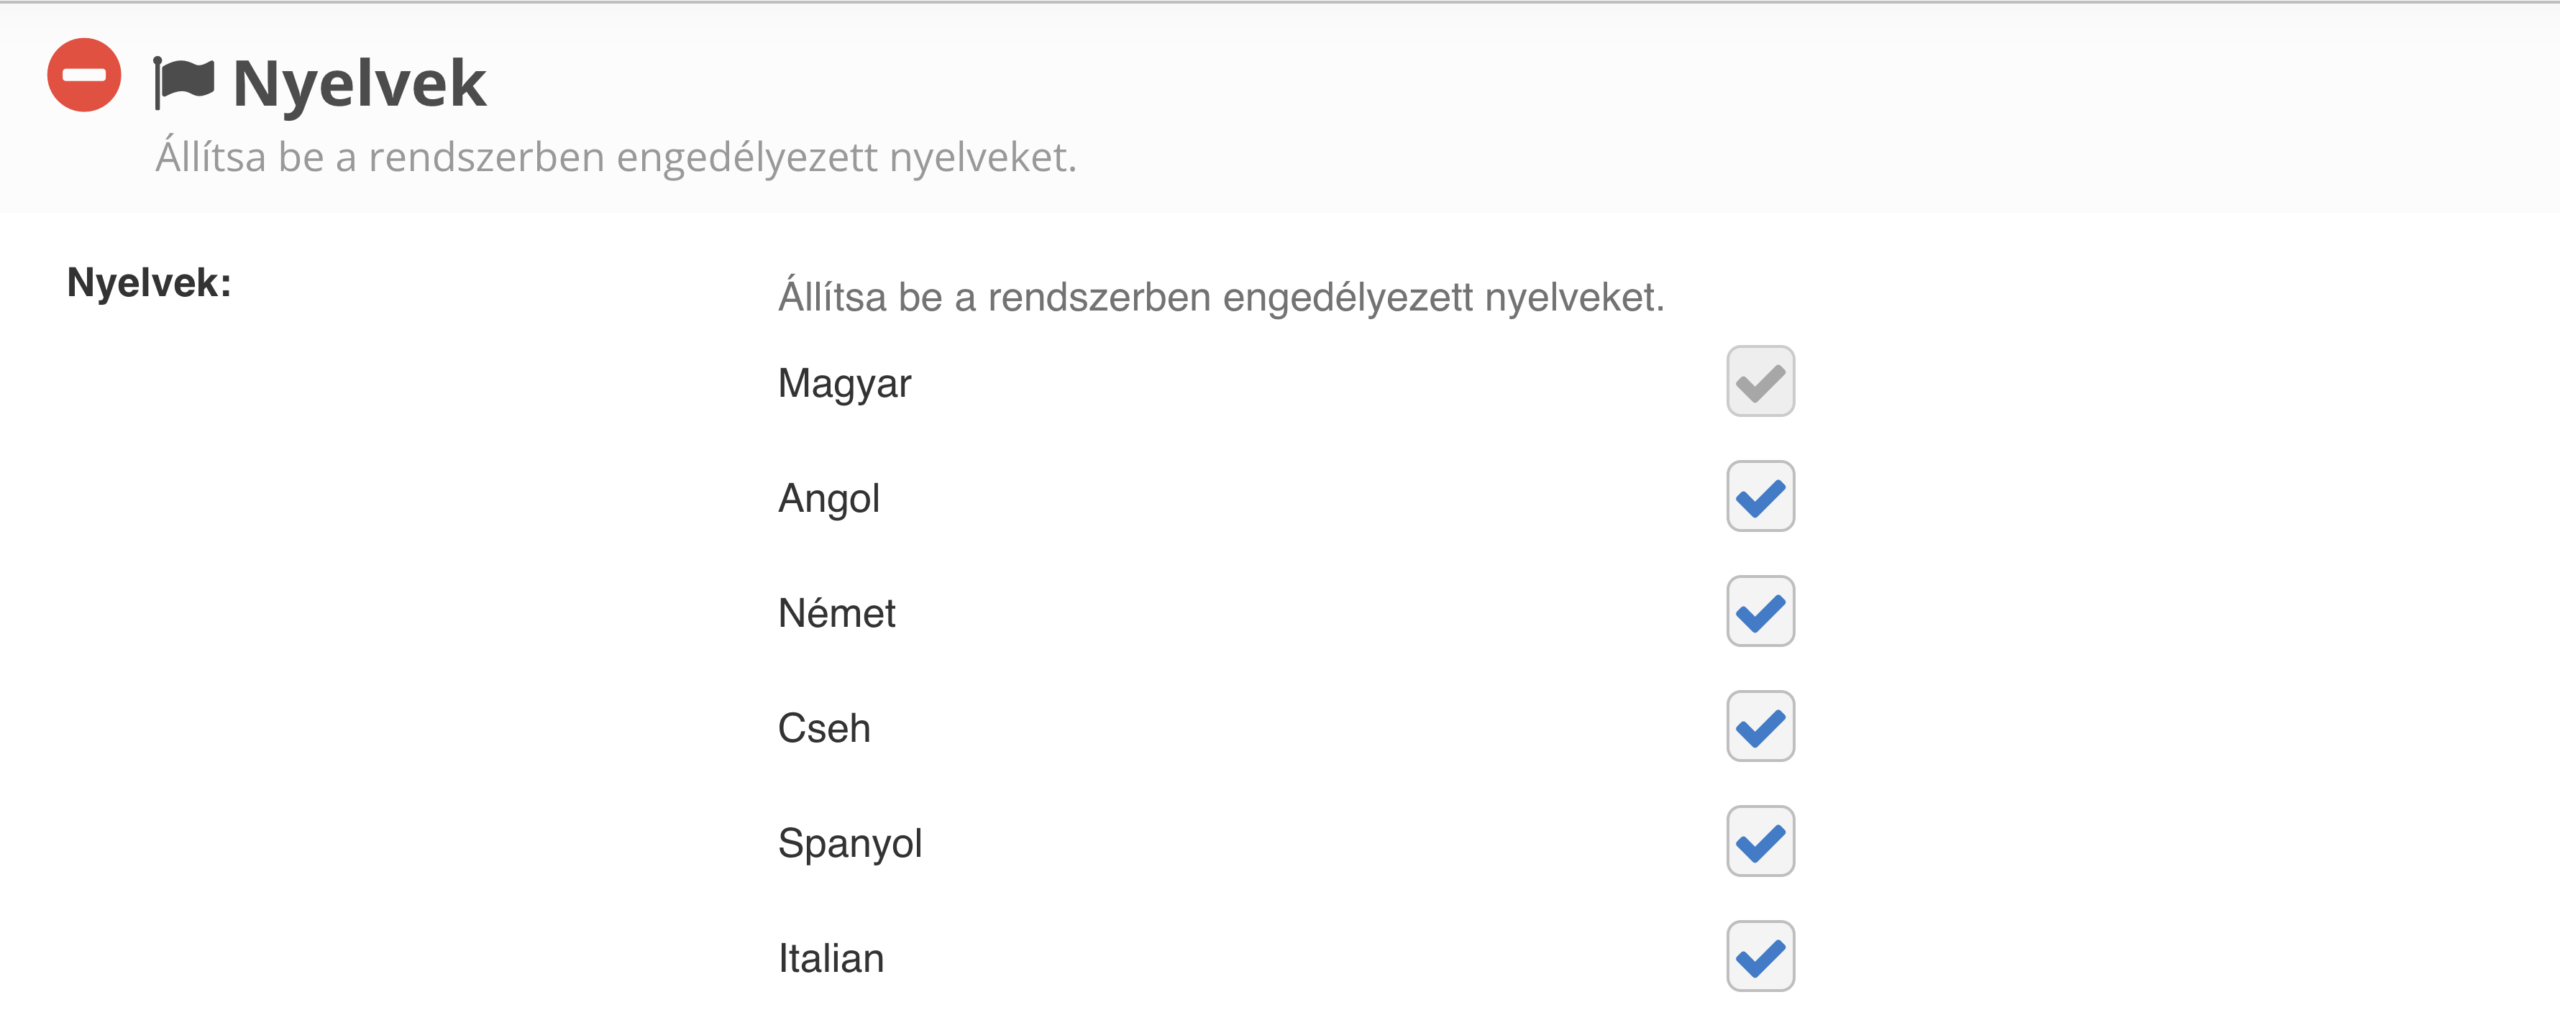Click the section subtitle under Nyelvek header
Screen dimensions: 2560x1015
617,156
